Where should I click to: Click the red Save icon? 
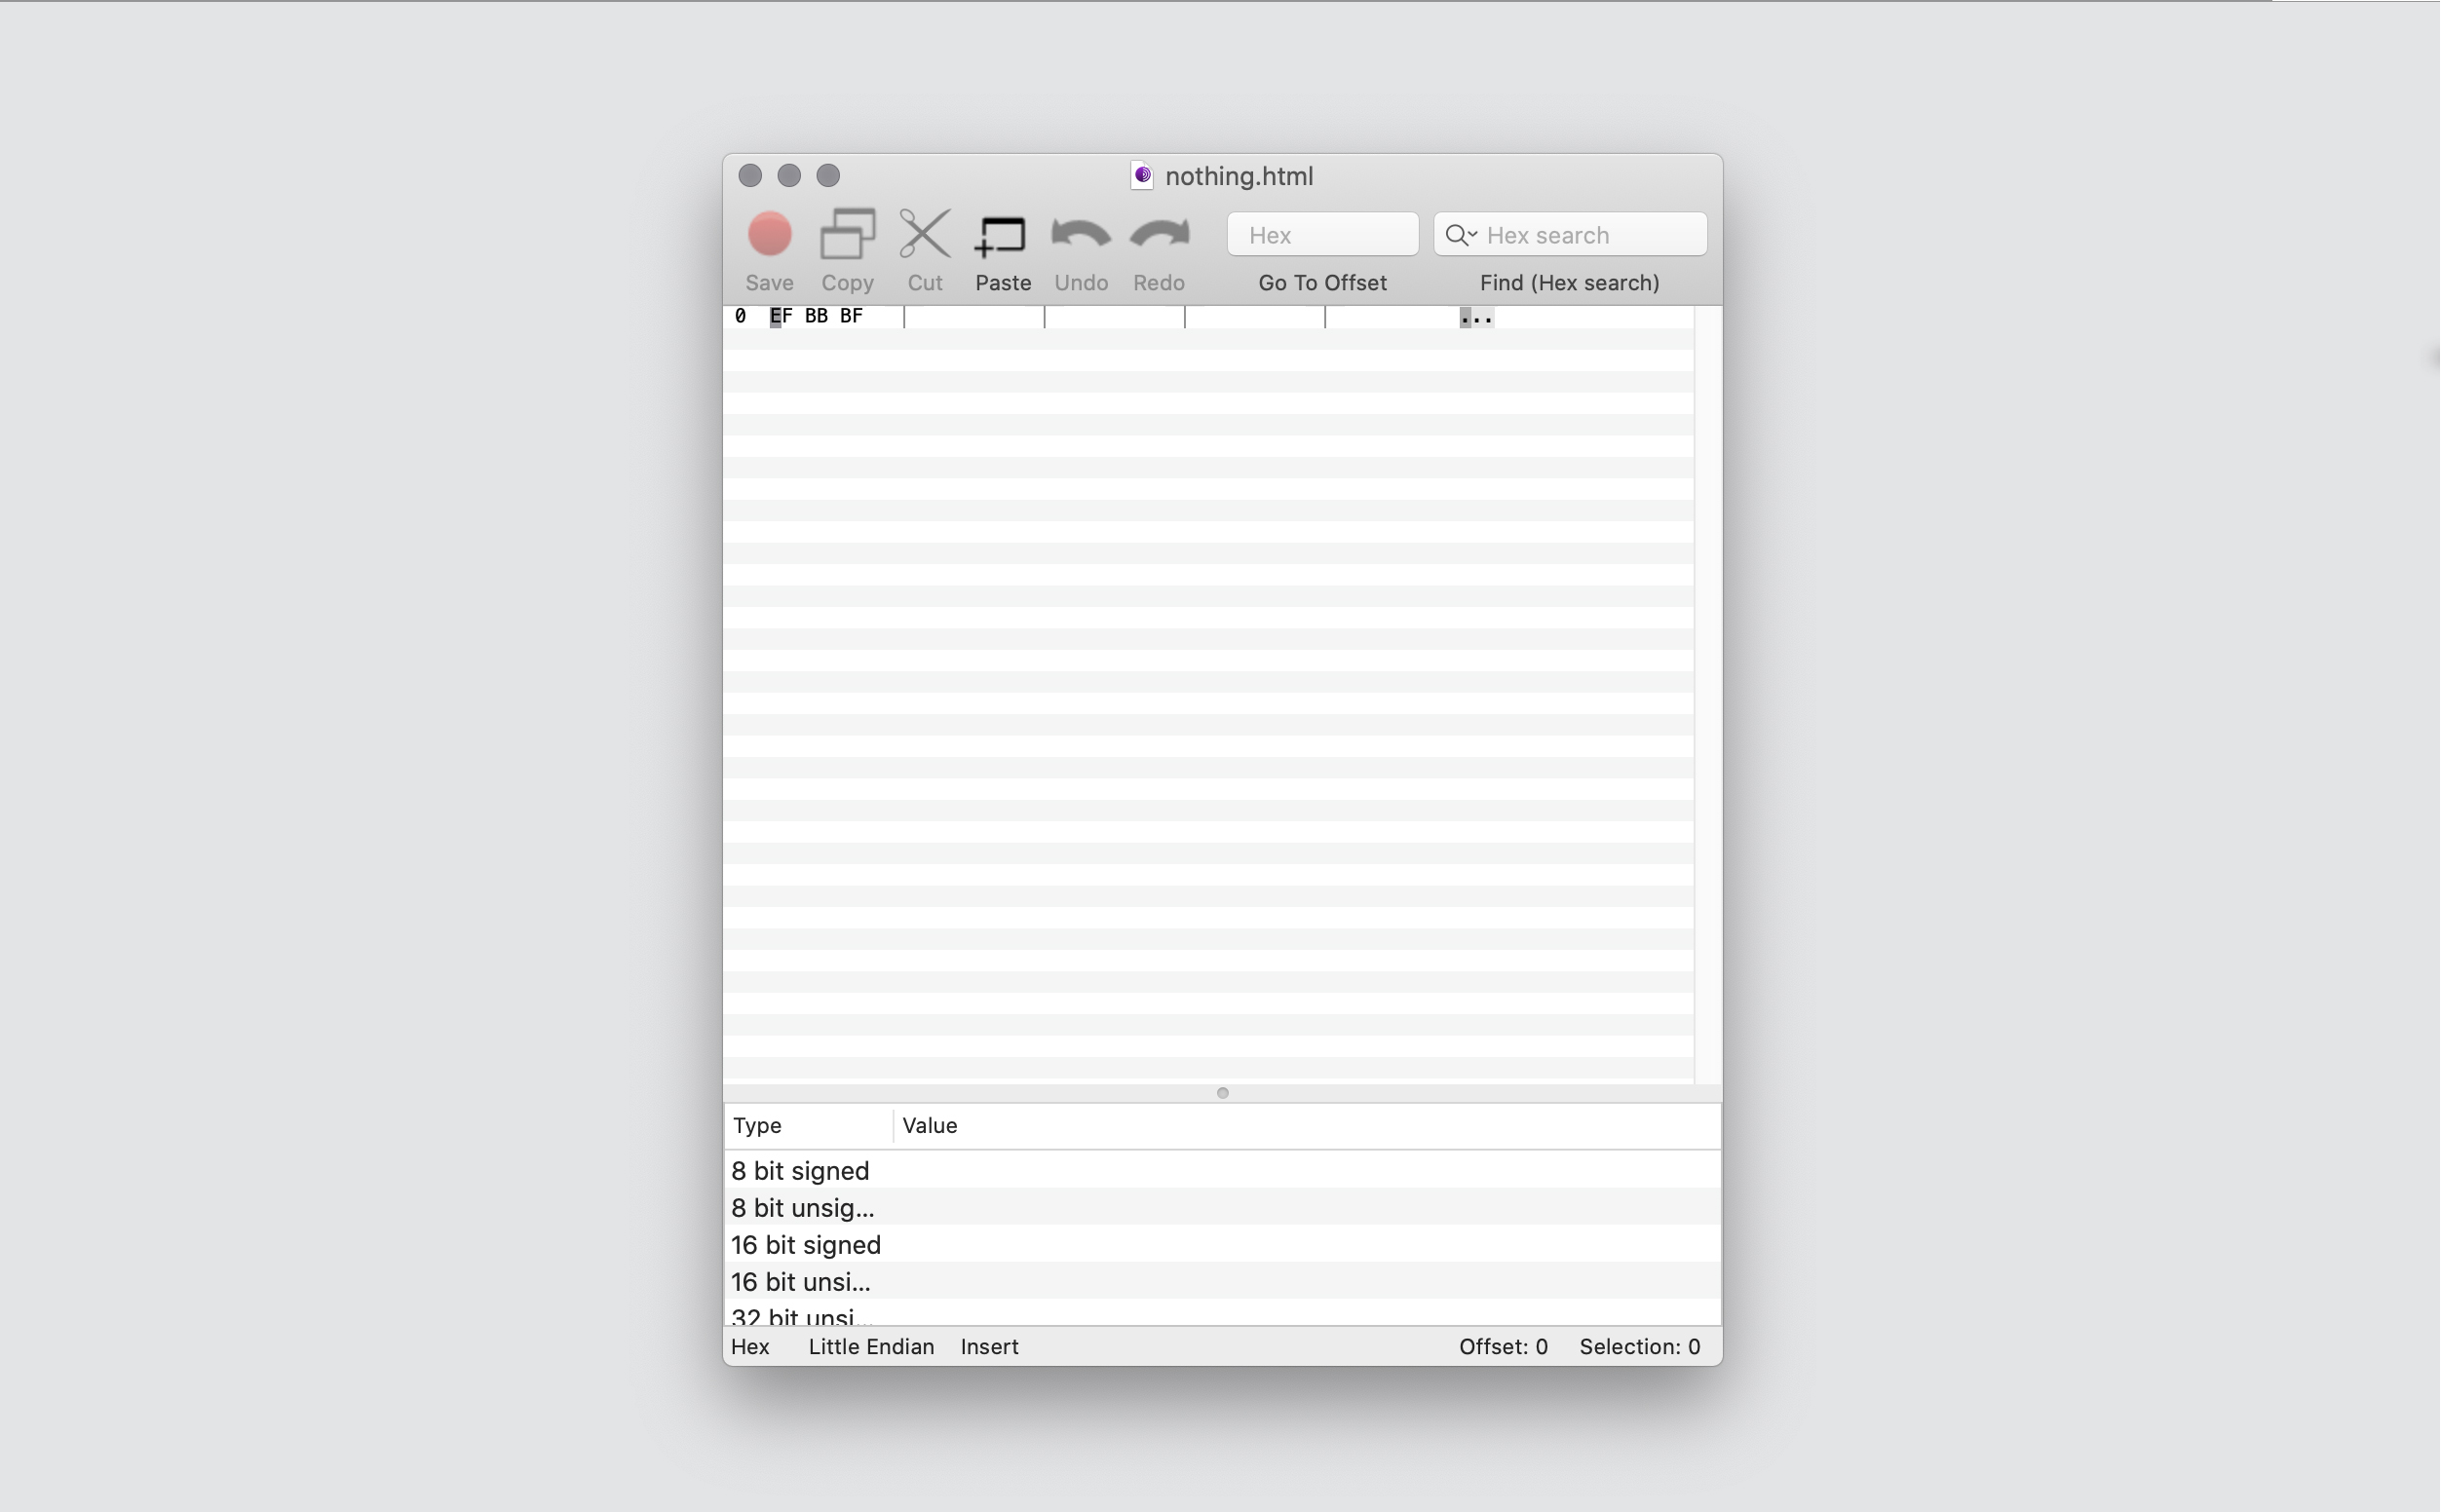[769, 235]
